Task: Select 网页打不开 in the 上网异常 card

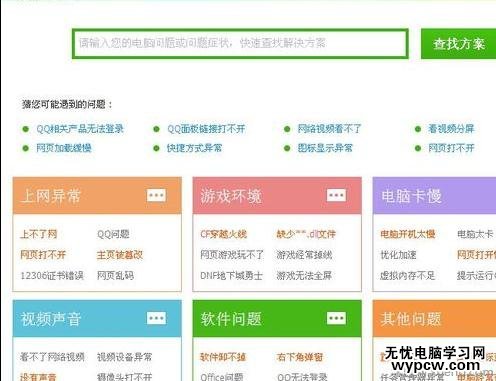Action: [x=43, y=255]
